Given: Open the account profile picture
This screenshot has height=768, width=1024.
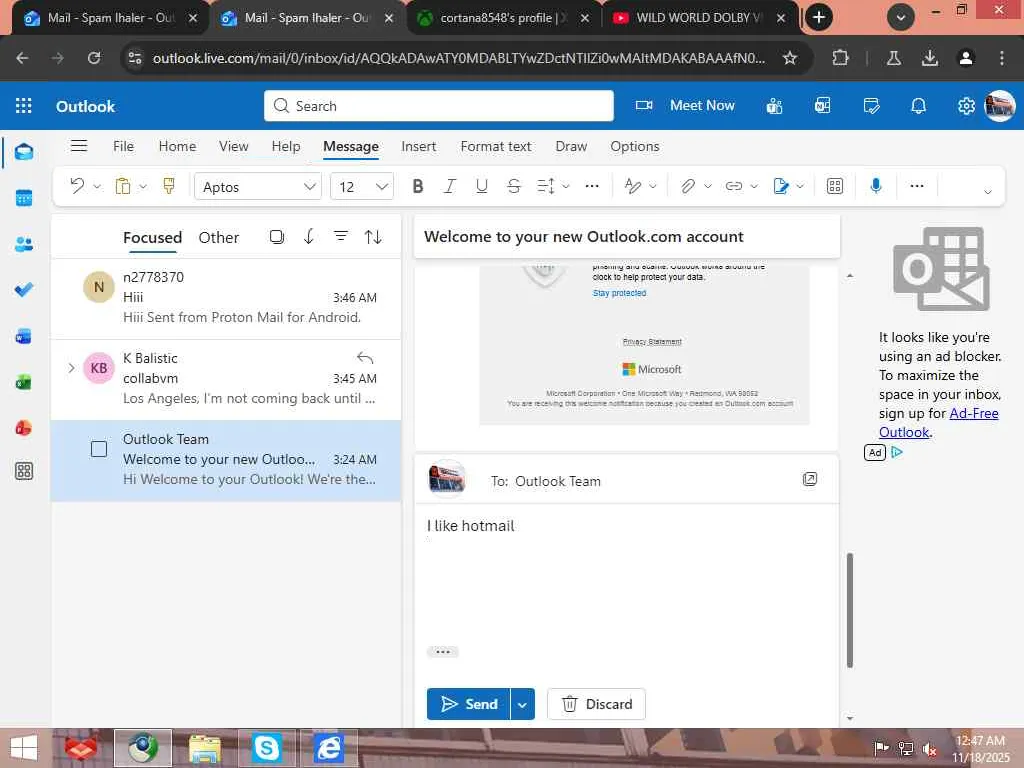Looking at the screenshot, I should click(1000, 106).
